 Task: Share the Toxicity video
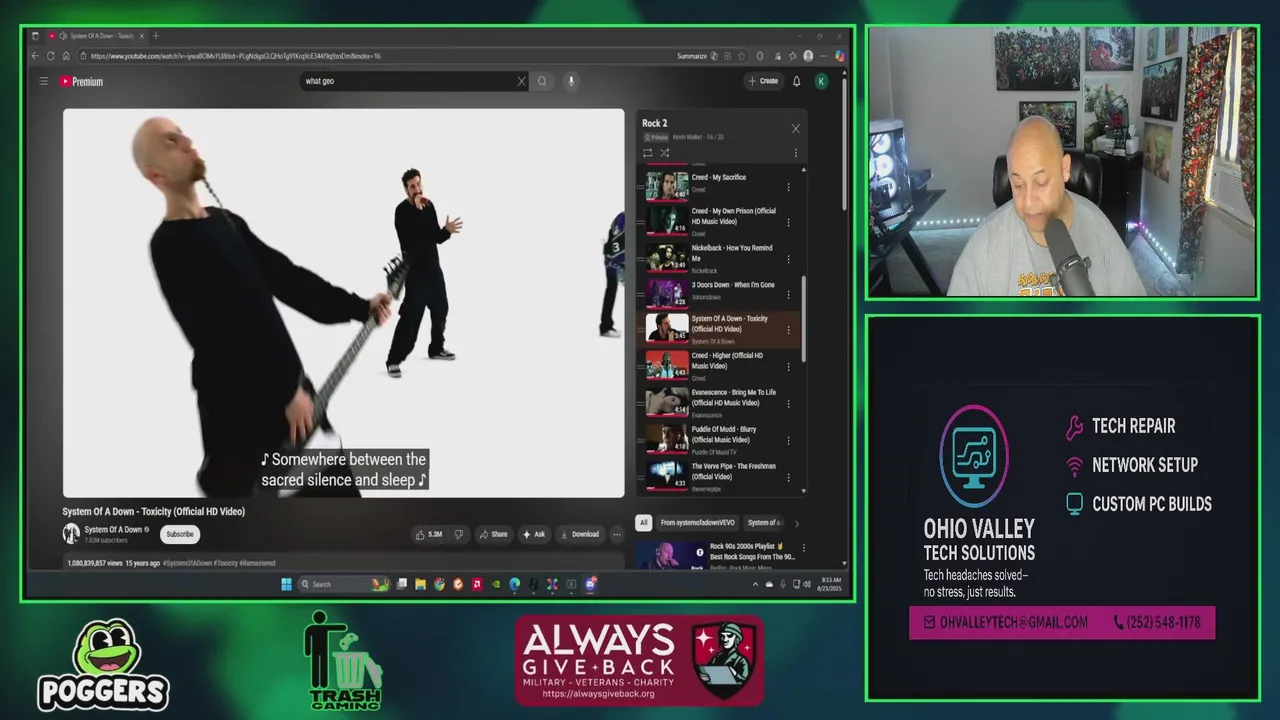coord(493,534)
